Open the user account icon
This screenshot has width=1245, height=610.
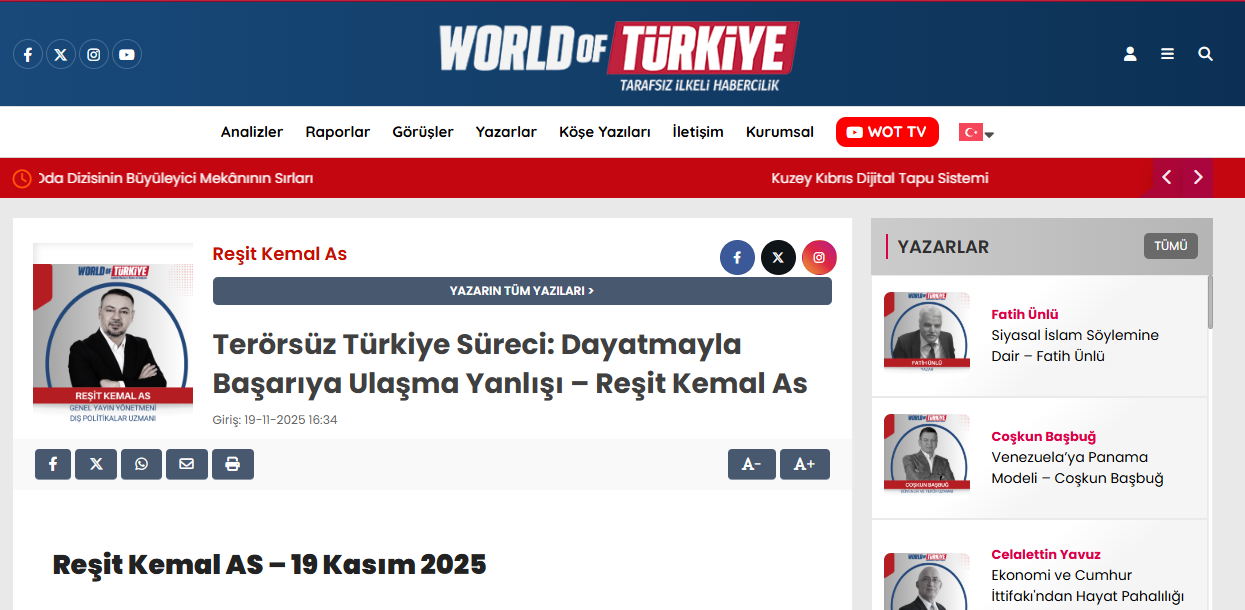coord(1130,54)
